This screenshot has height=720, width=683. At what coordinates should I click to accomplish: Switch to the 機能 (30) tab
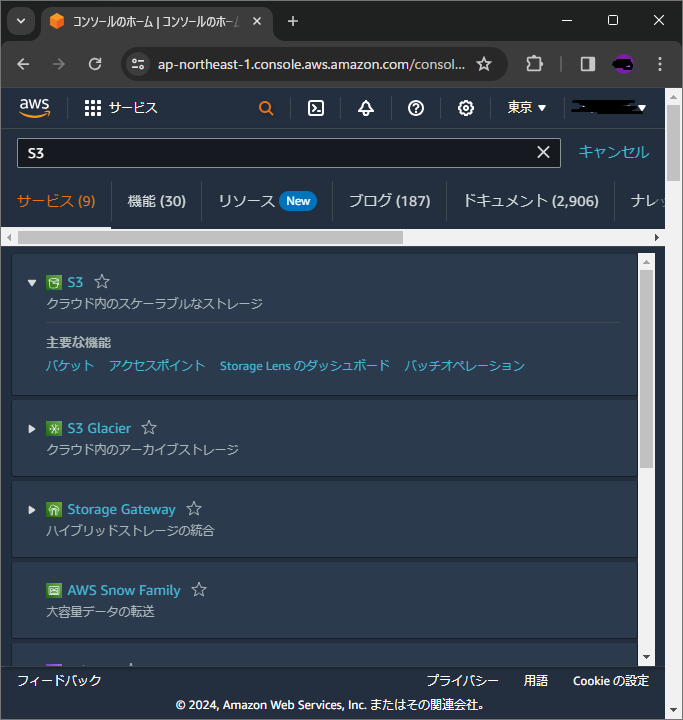tap(157, 201)
